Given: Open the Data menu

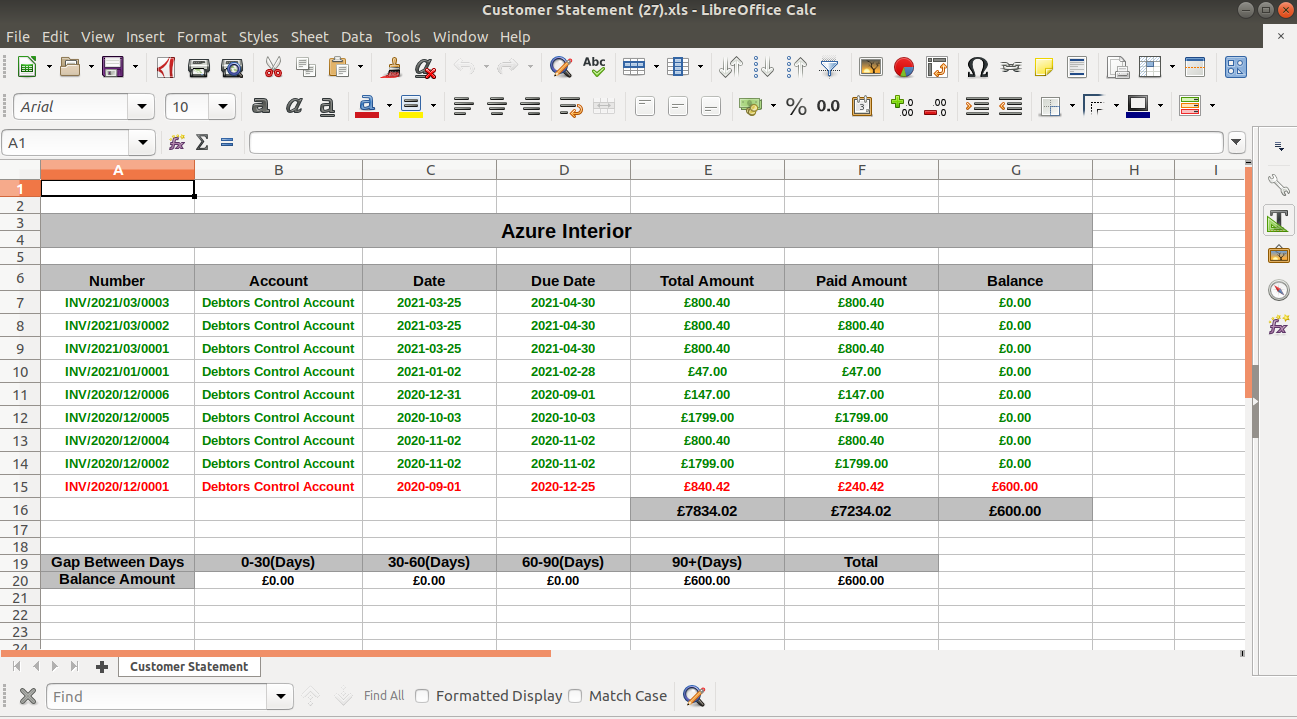Looking at the screenshot, I should pyautogui.click(x=356, y=37).
